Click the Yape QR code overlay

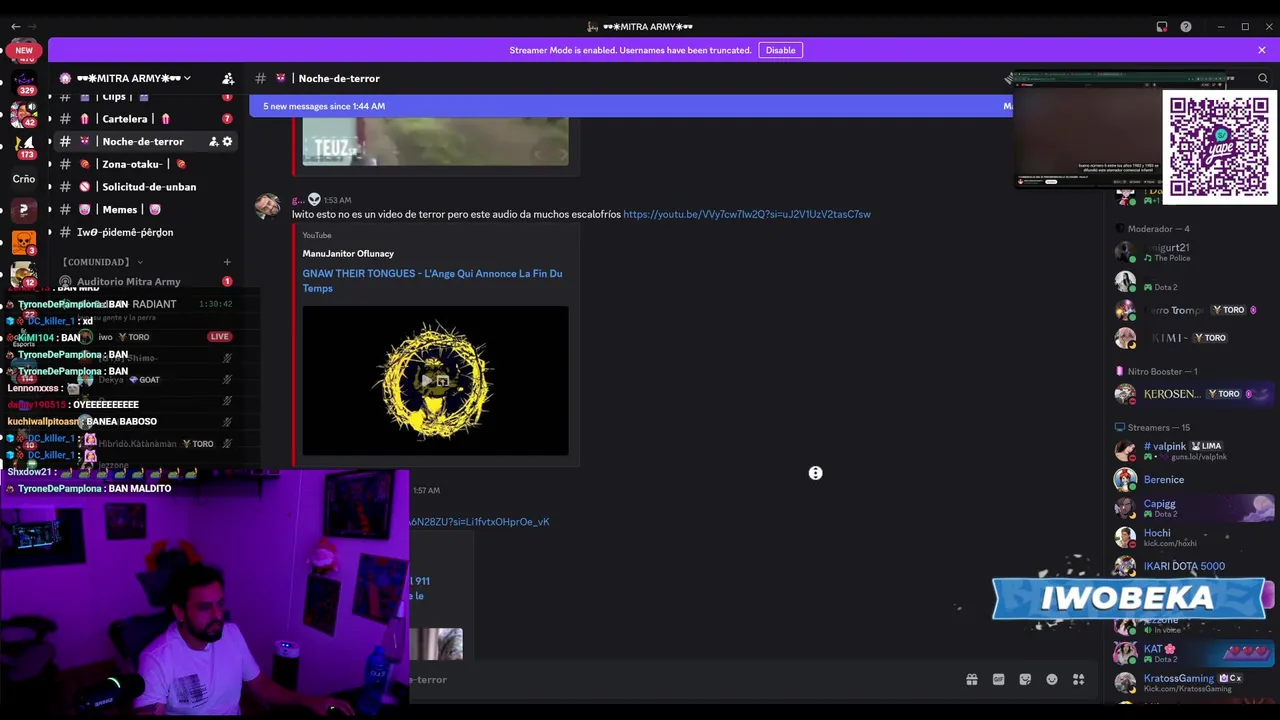tap(1219, 147)
